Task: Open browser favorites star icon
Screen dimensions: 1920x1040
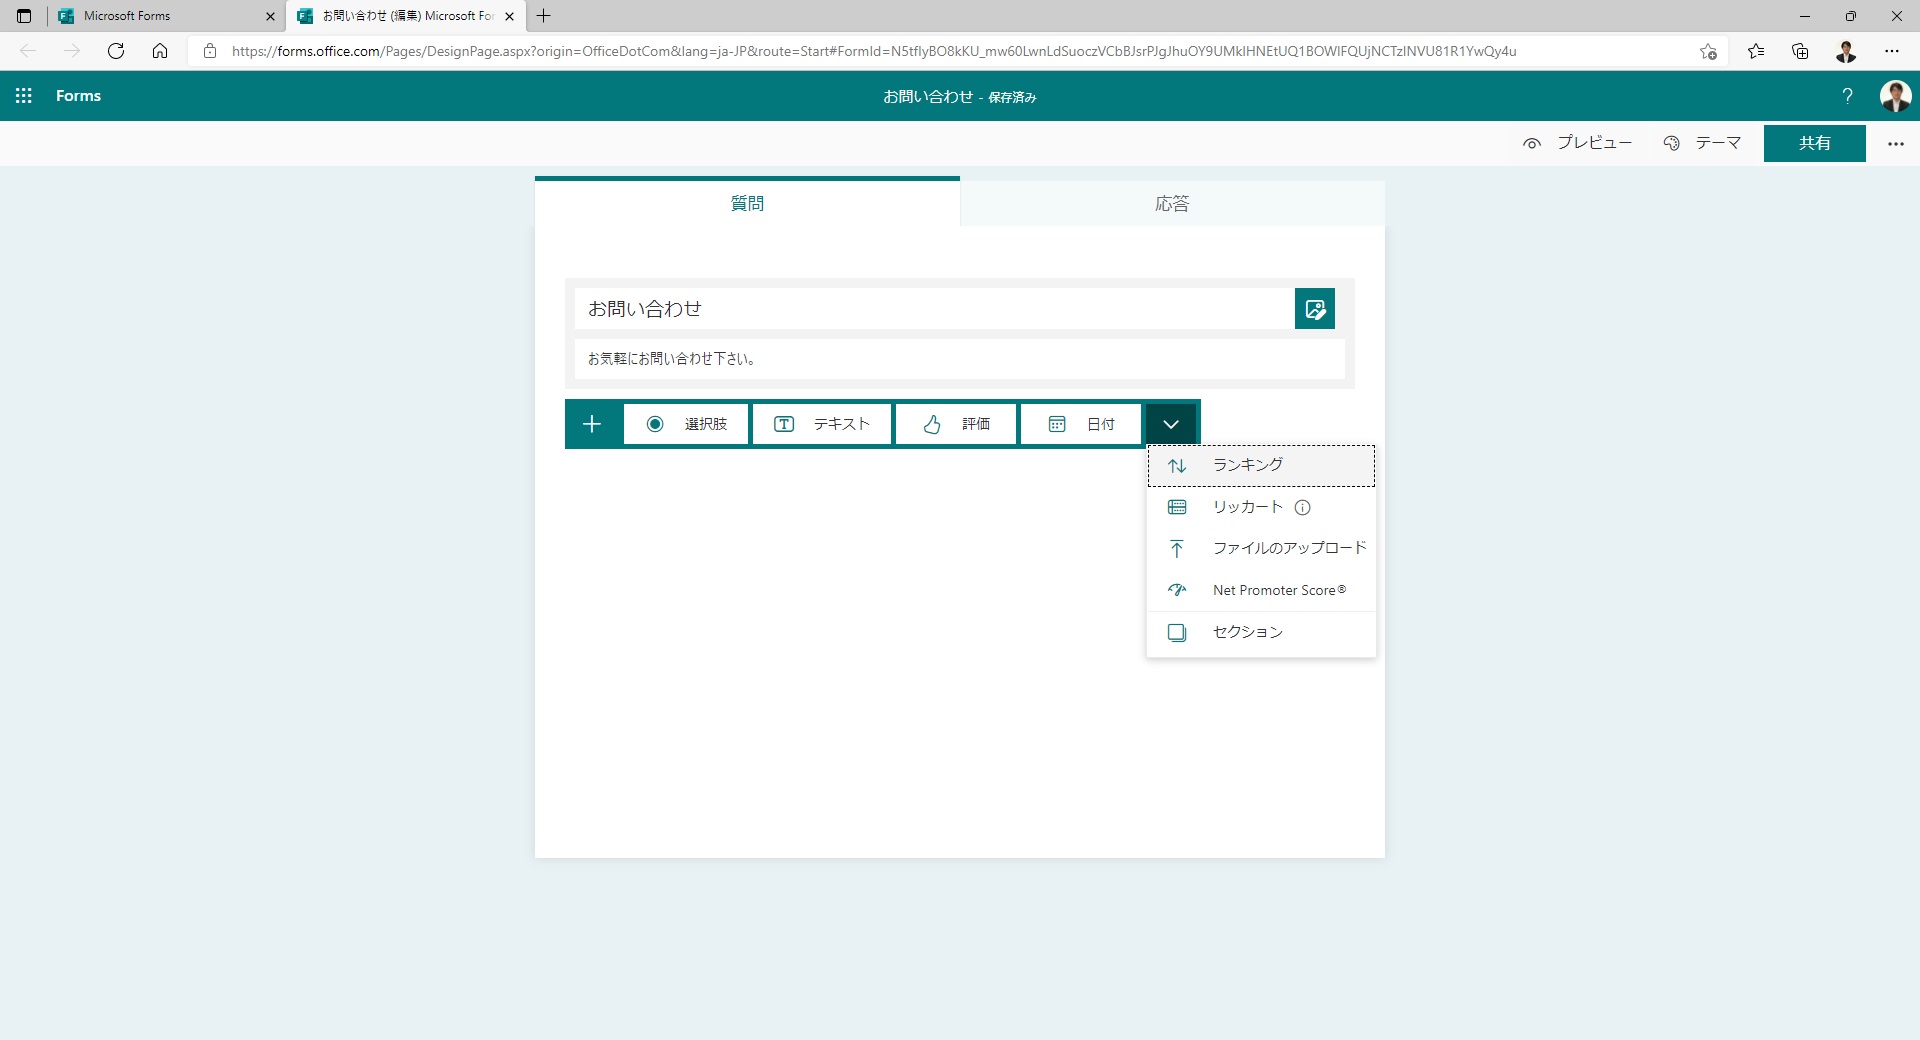Action: point(1755,51)
